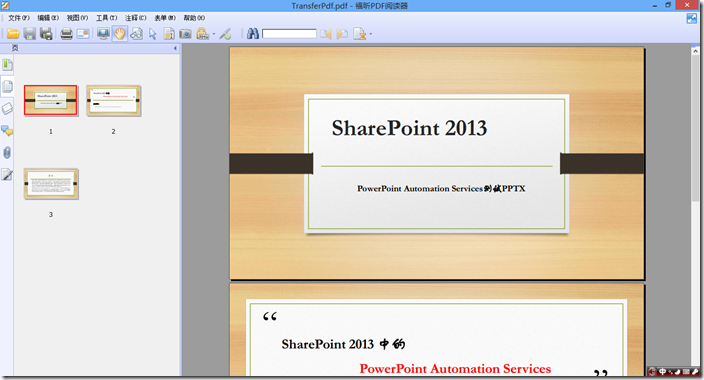
Task: Select page 1 thumbnail
Action: (x=51, y=100)
